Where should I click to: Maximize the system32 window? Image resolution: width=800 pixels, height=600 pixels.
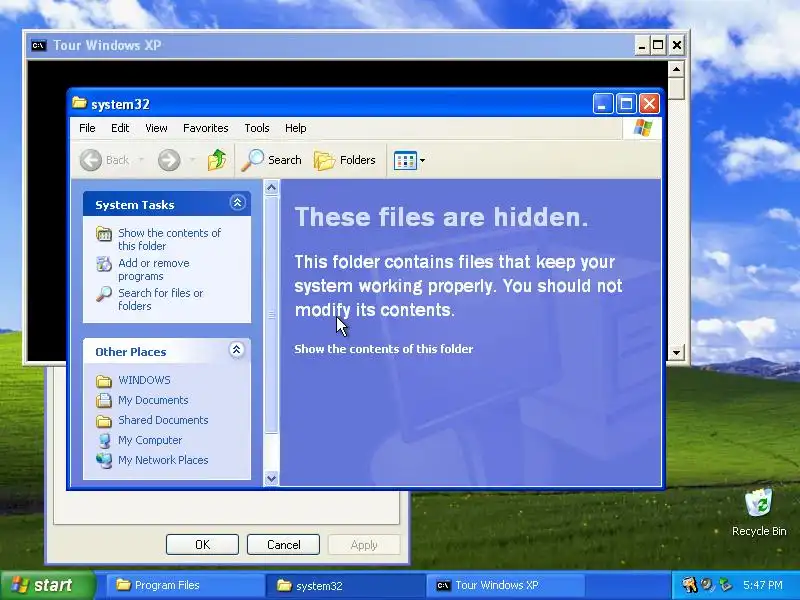point(626,104)
